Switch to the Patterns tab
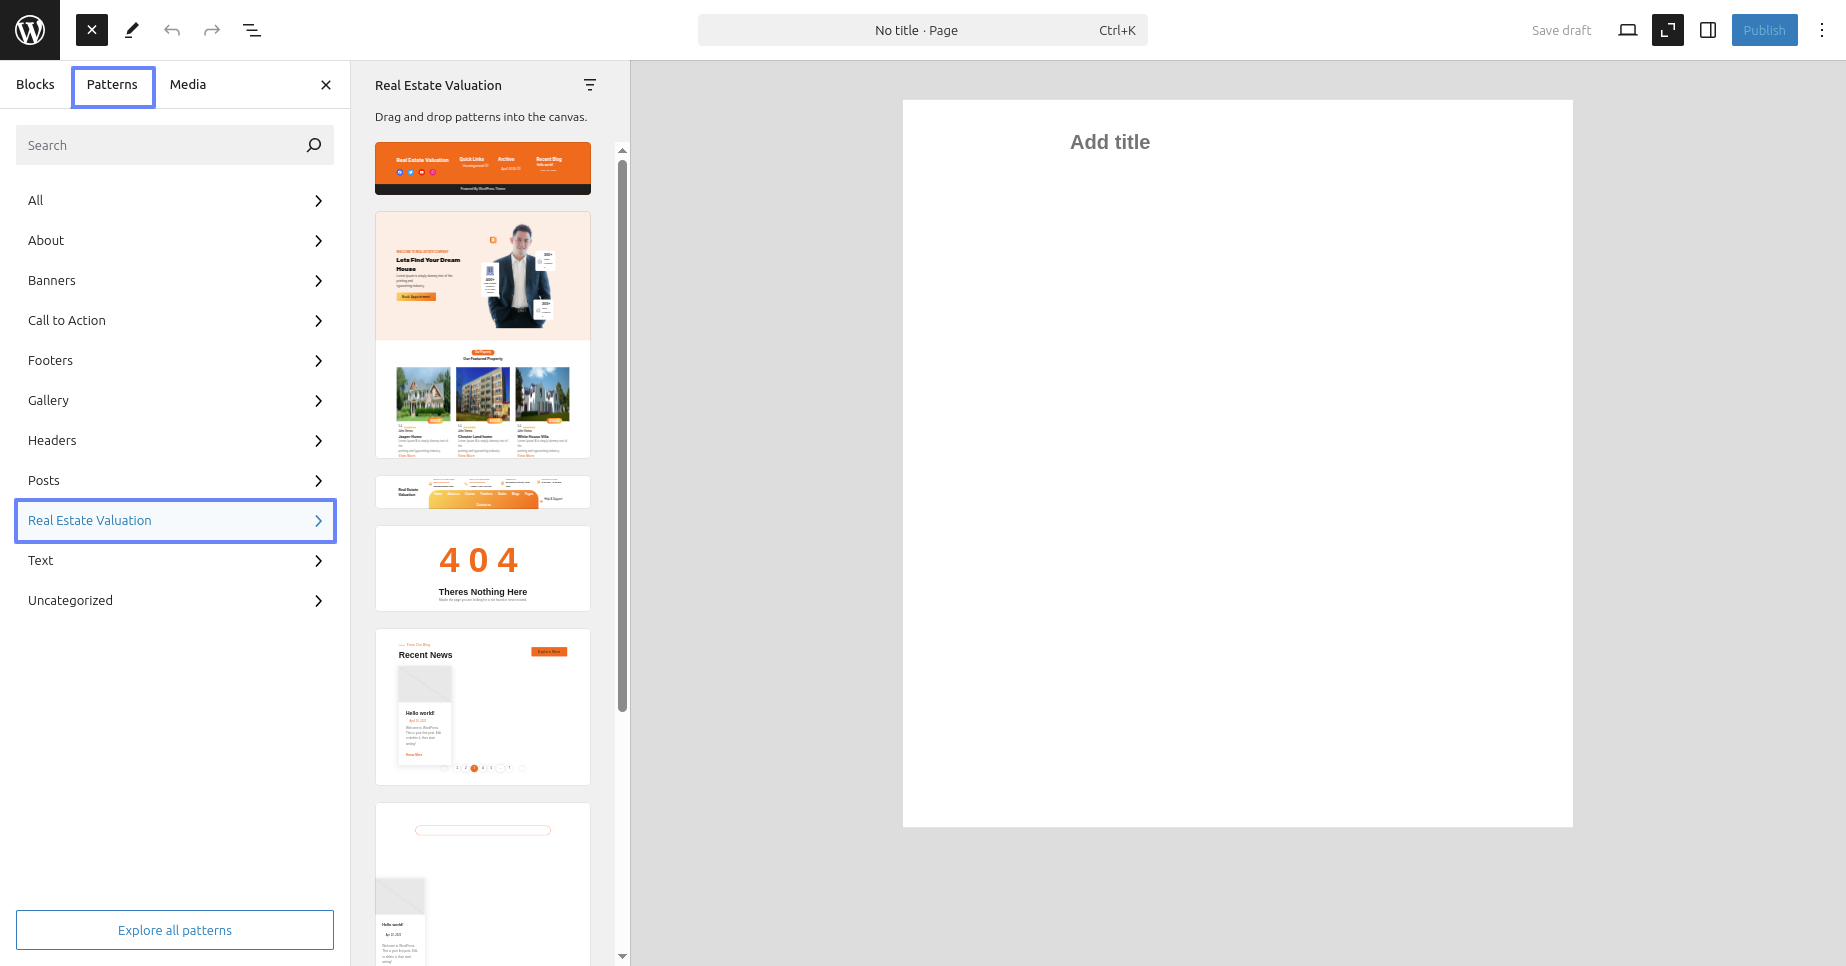The image size is (1846, 966). tap(112, 85)
